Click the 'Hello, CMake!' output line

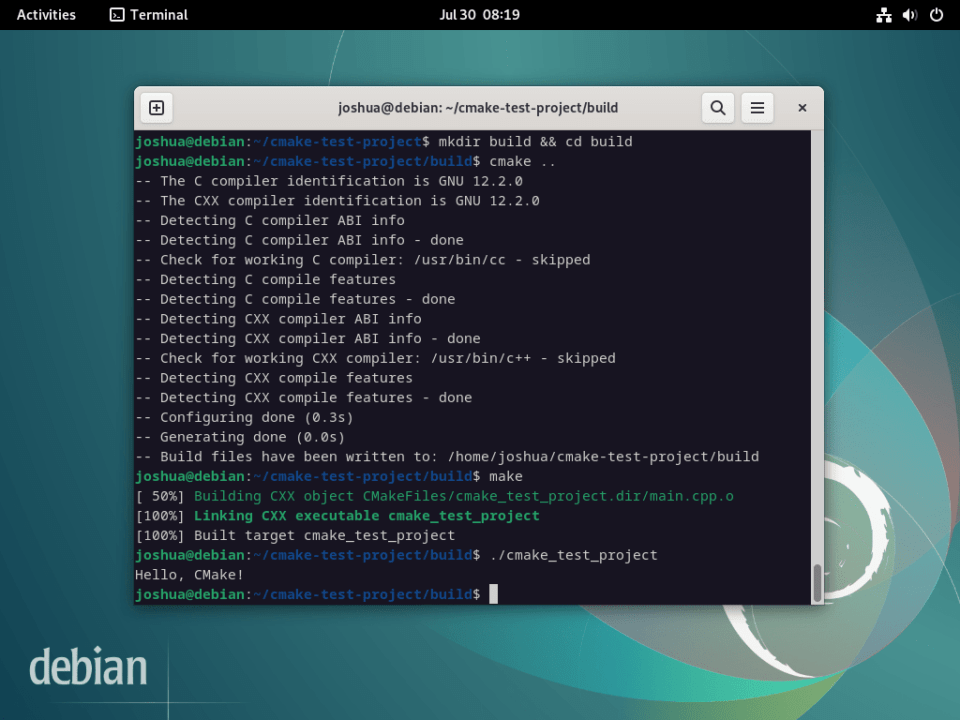(190, 574)
